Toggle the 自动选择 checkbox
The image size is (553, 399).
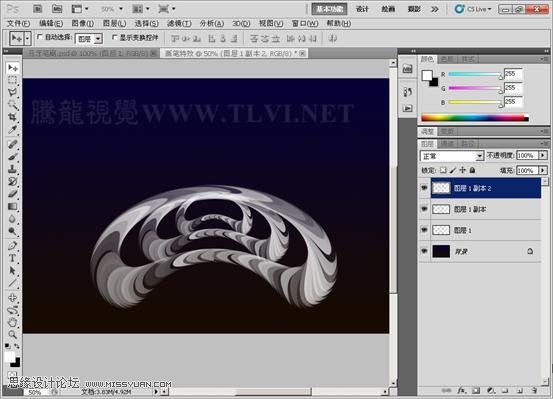click(x=40, y=37)
